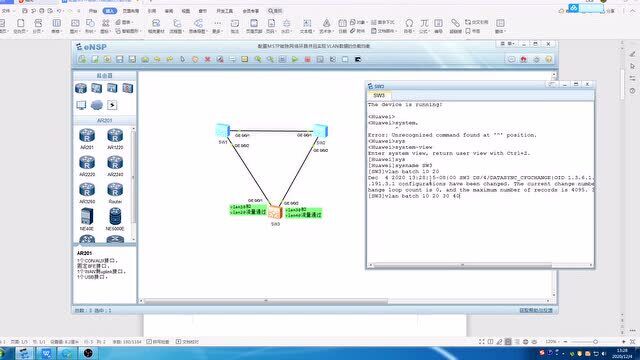Image resolution: width=640 pixels, height=360 pixels.
Task: Click the green start devices play icon
Action: pos(295,60)
